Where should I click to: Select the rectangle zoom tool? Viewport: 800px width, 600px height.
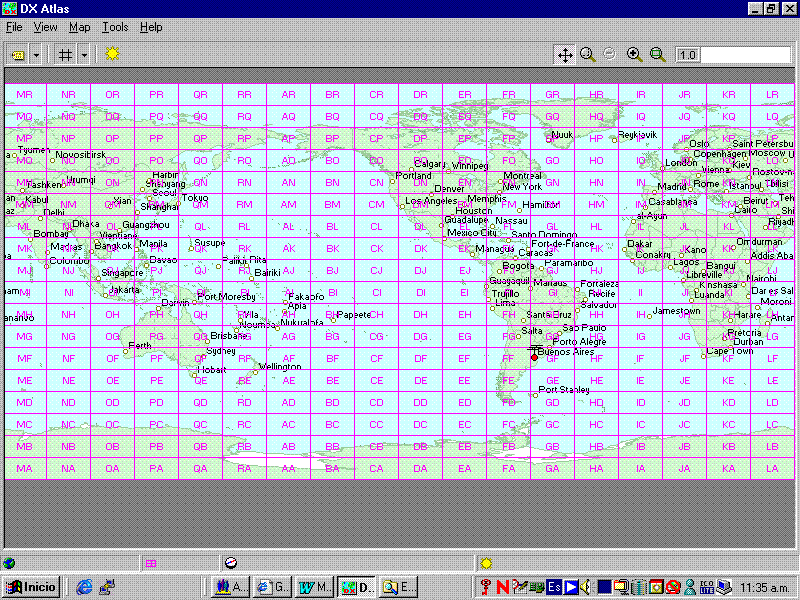pos(656,55)
